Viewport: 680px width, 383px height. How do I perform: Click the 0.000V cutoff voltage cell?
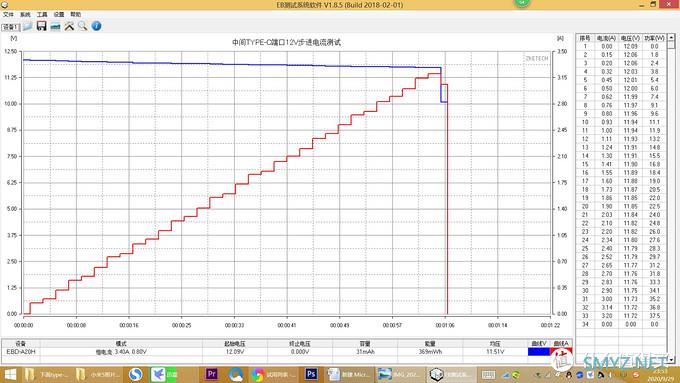[x=300, y=351]
